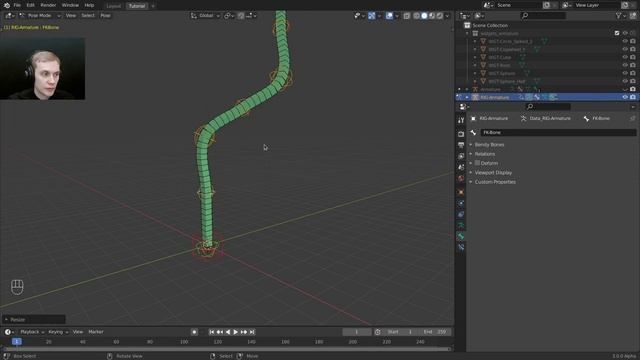Open the Bone Constraints properties tab
The width and height of the screenshot is (640, 360).
461,247
